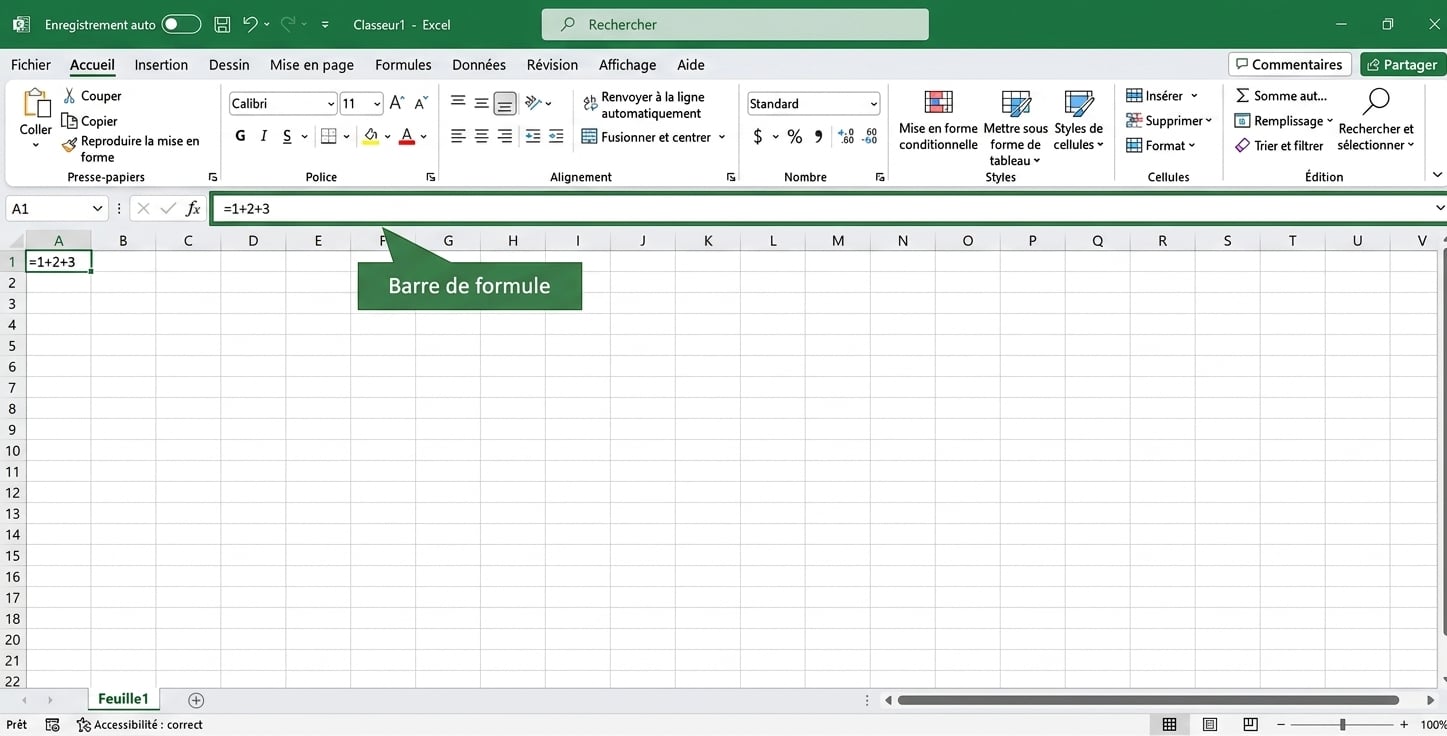Toggle italic I formatting
Screen dimensions: 1447x736
(263, 136)
